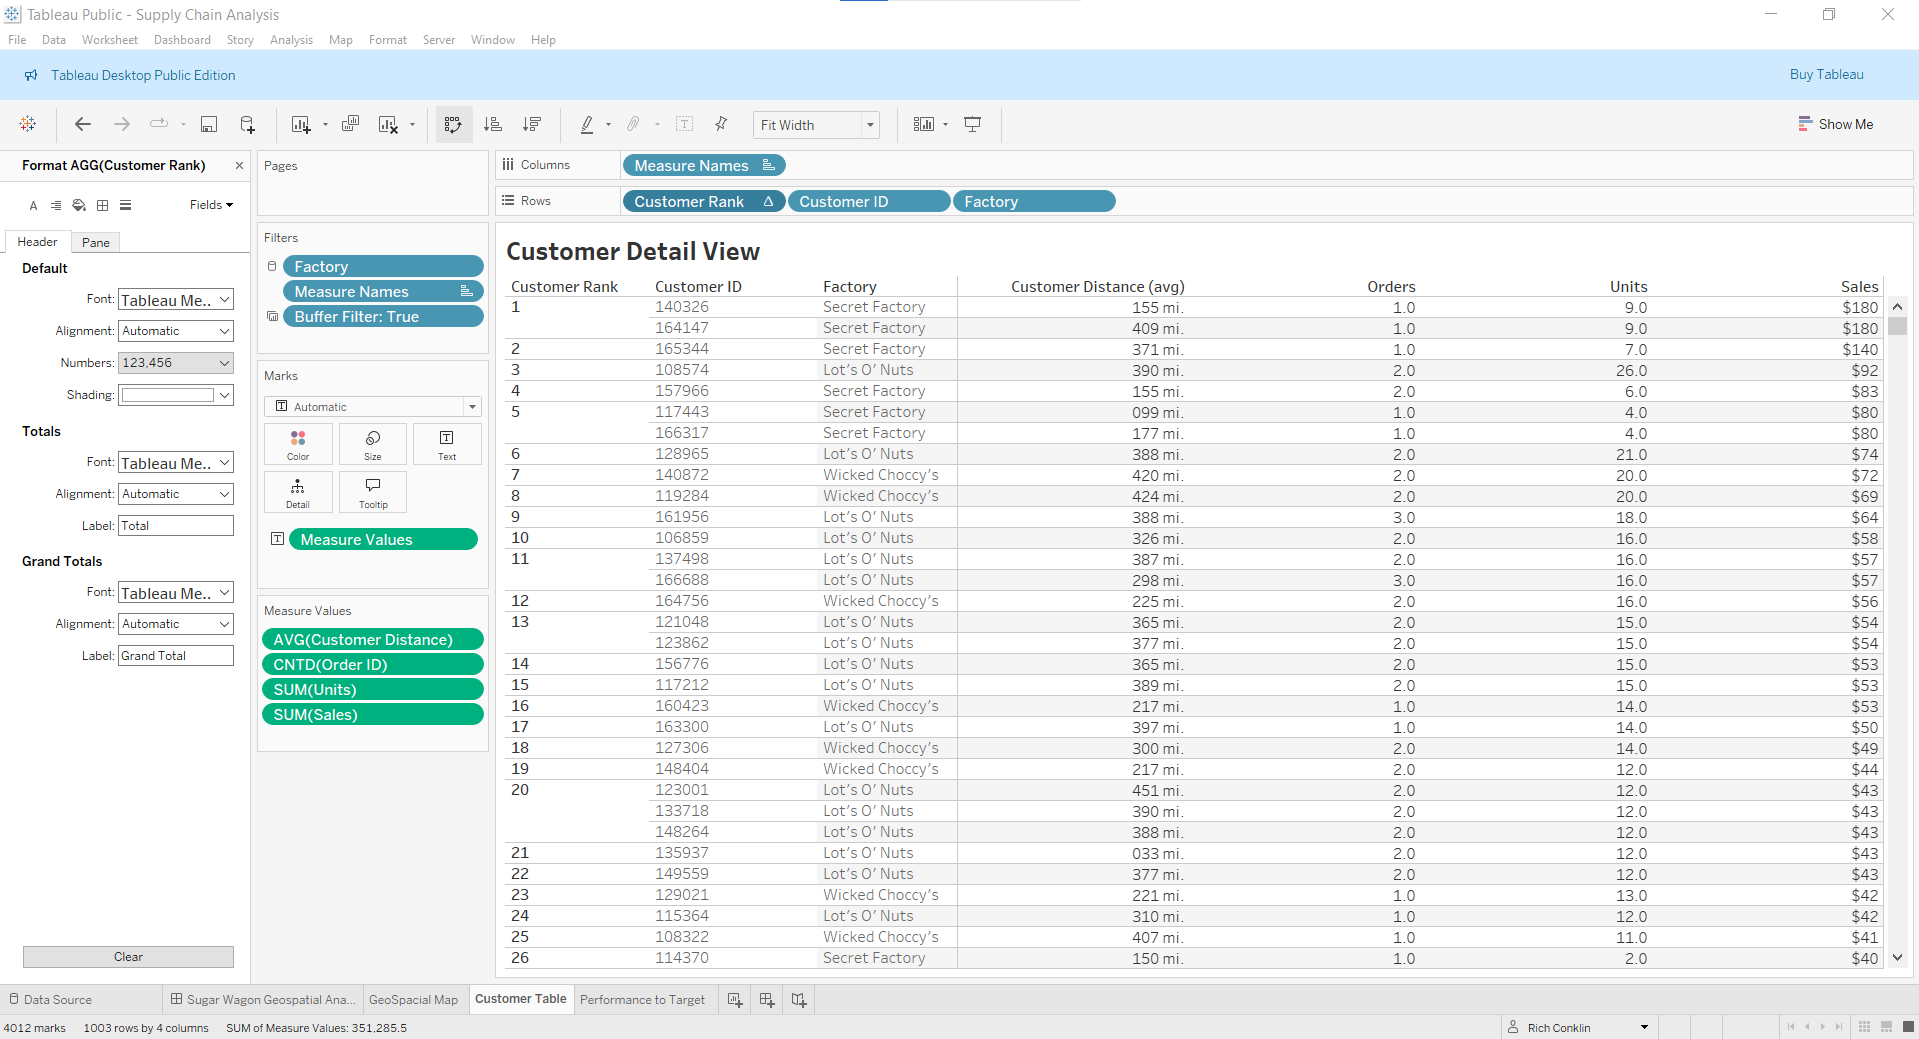The image size is (1919, 1039).
Task: Select the Font format icon (A)
Action: pos(33,205)
